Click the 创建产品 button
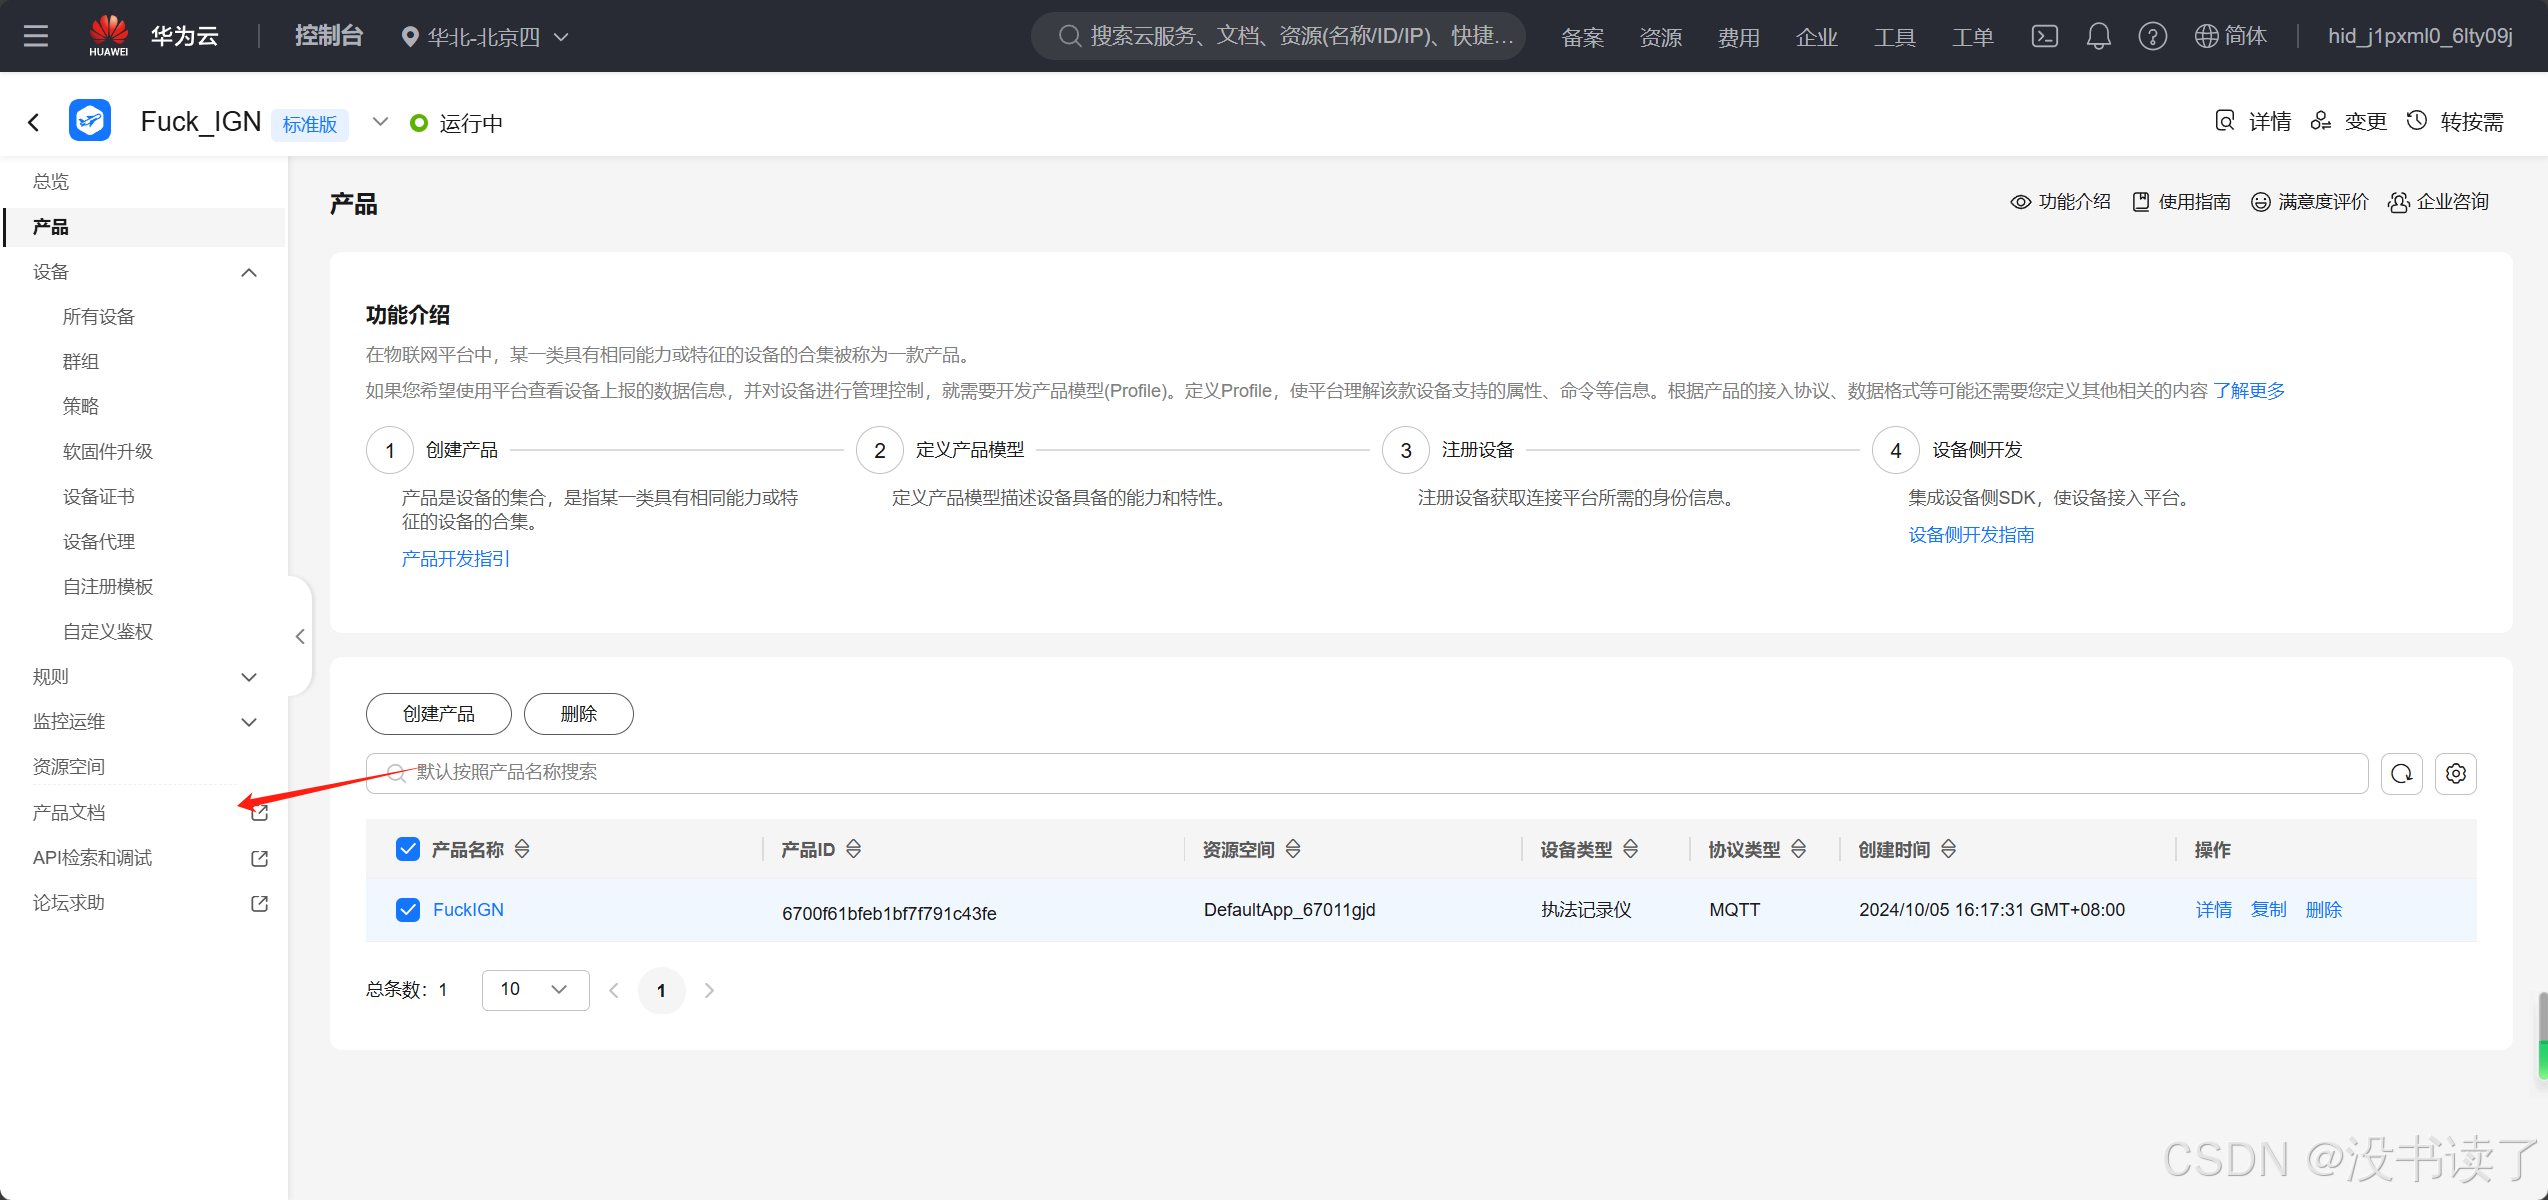The width and height of the screenshot is (2548, 1200). pos(438,714)
